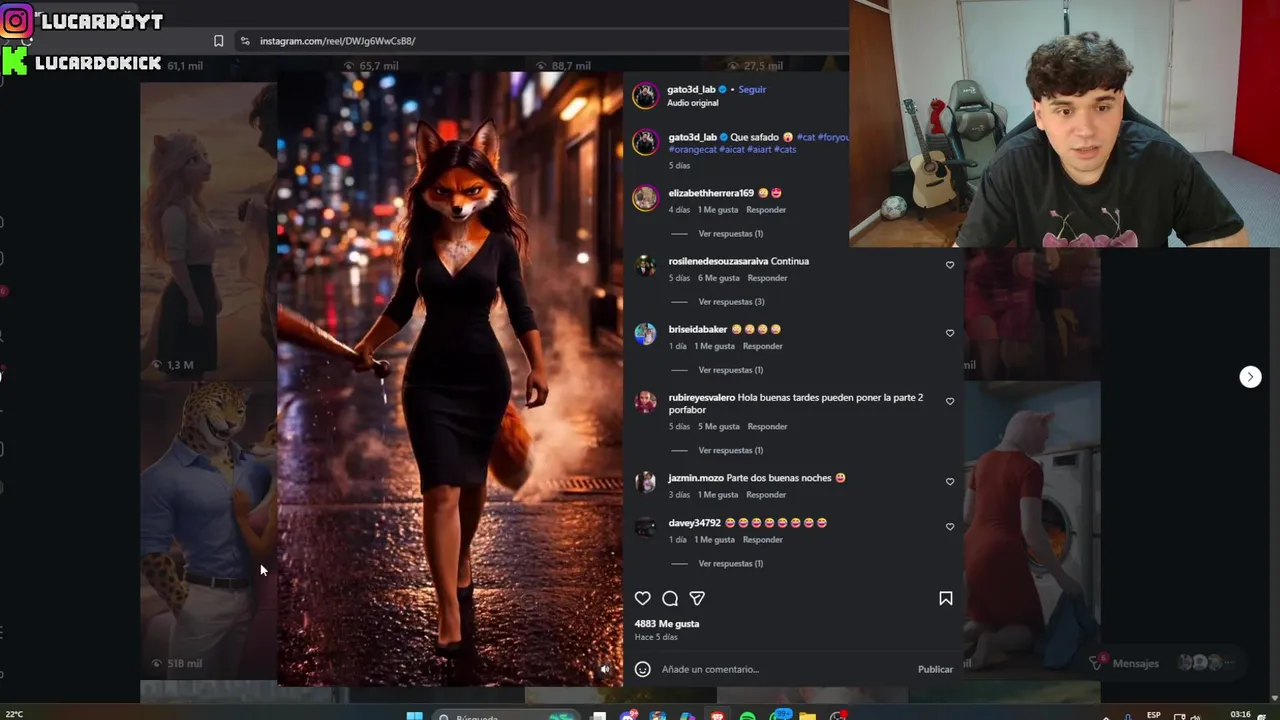Click the 'Hace 5 días' timestamp
This screenshot has height=720, width=1280.
[x=656, y=637]
